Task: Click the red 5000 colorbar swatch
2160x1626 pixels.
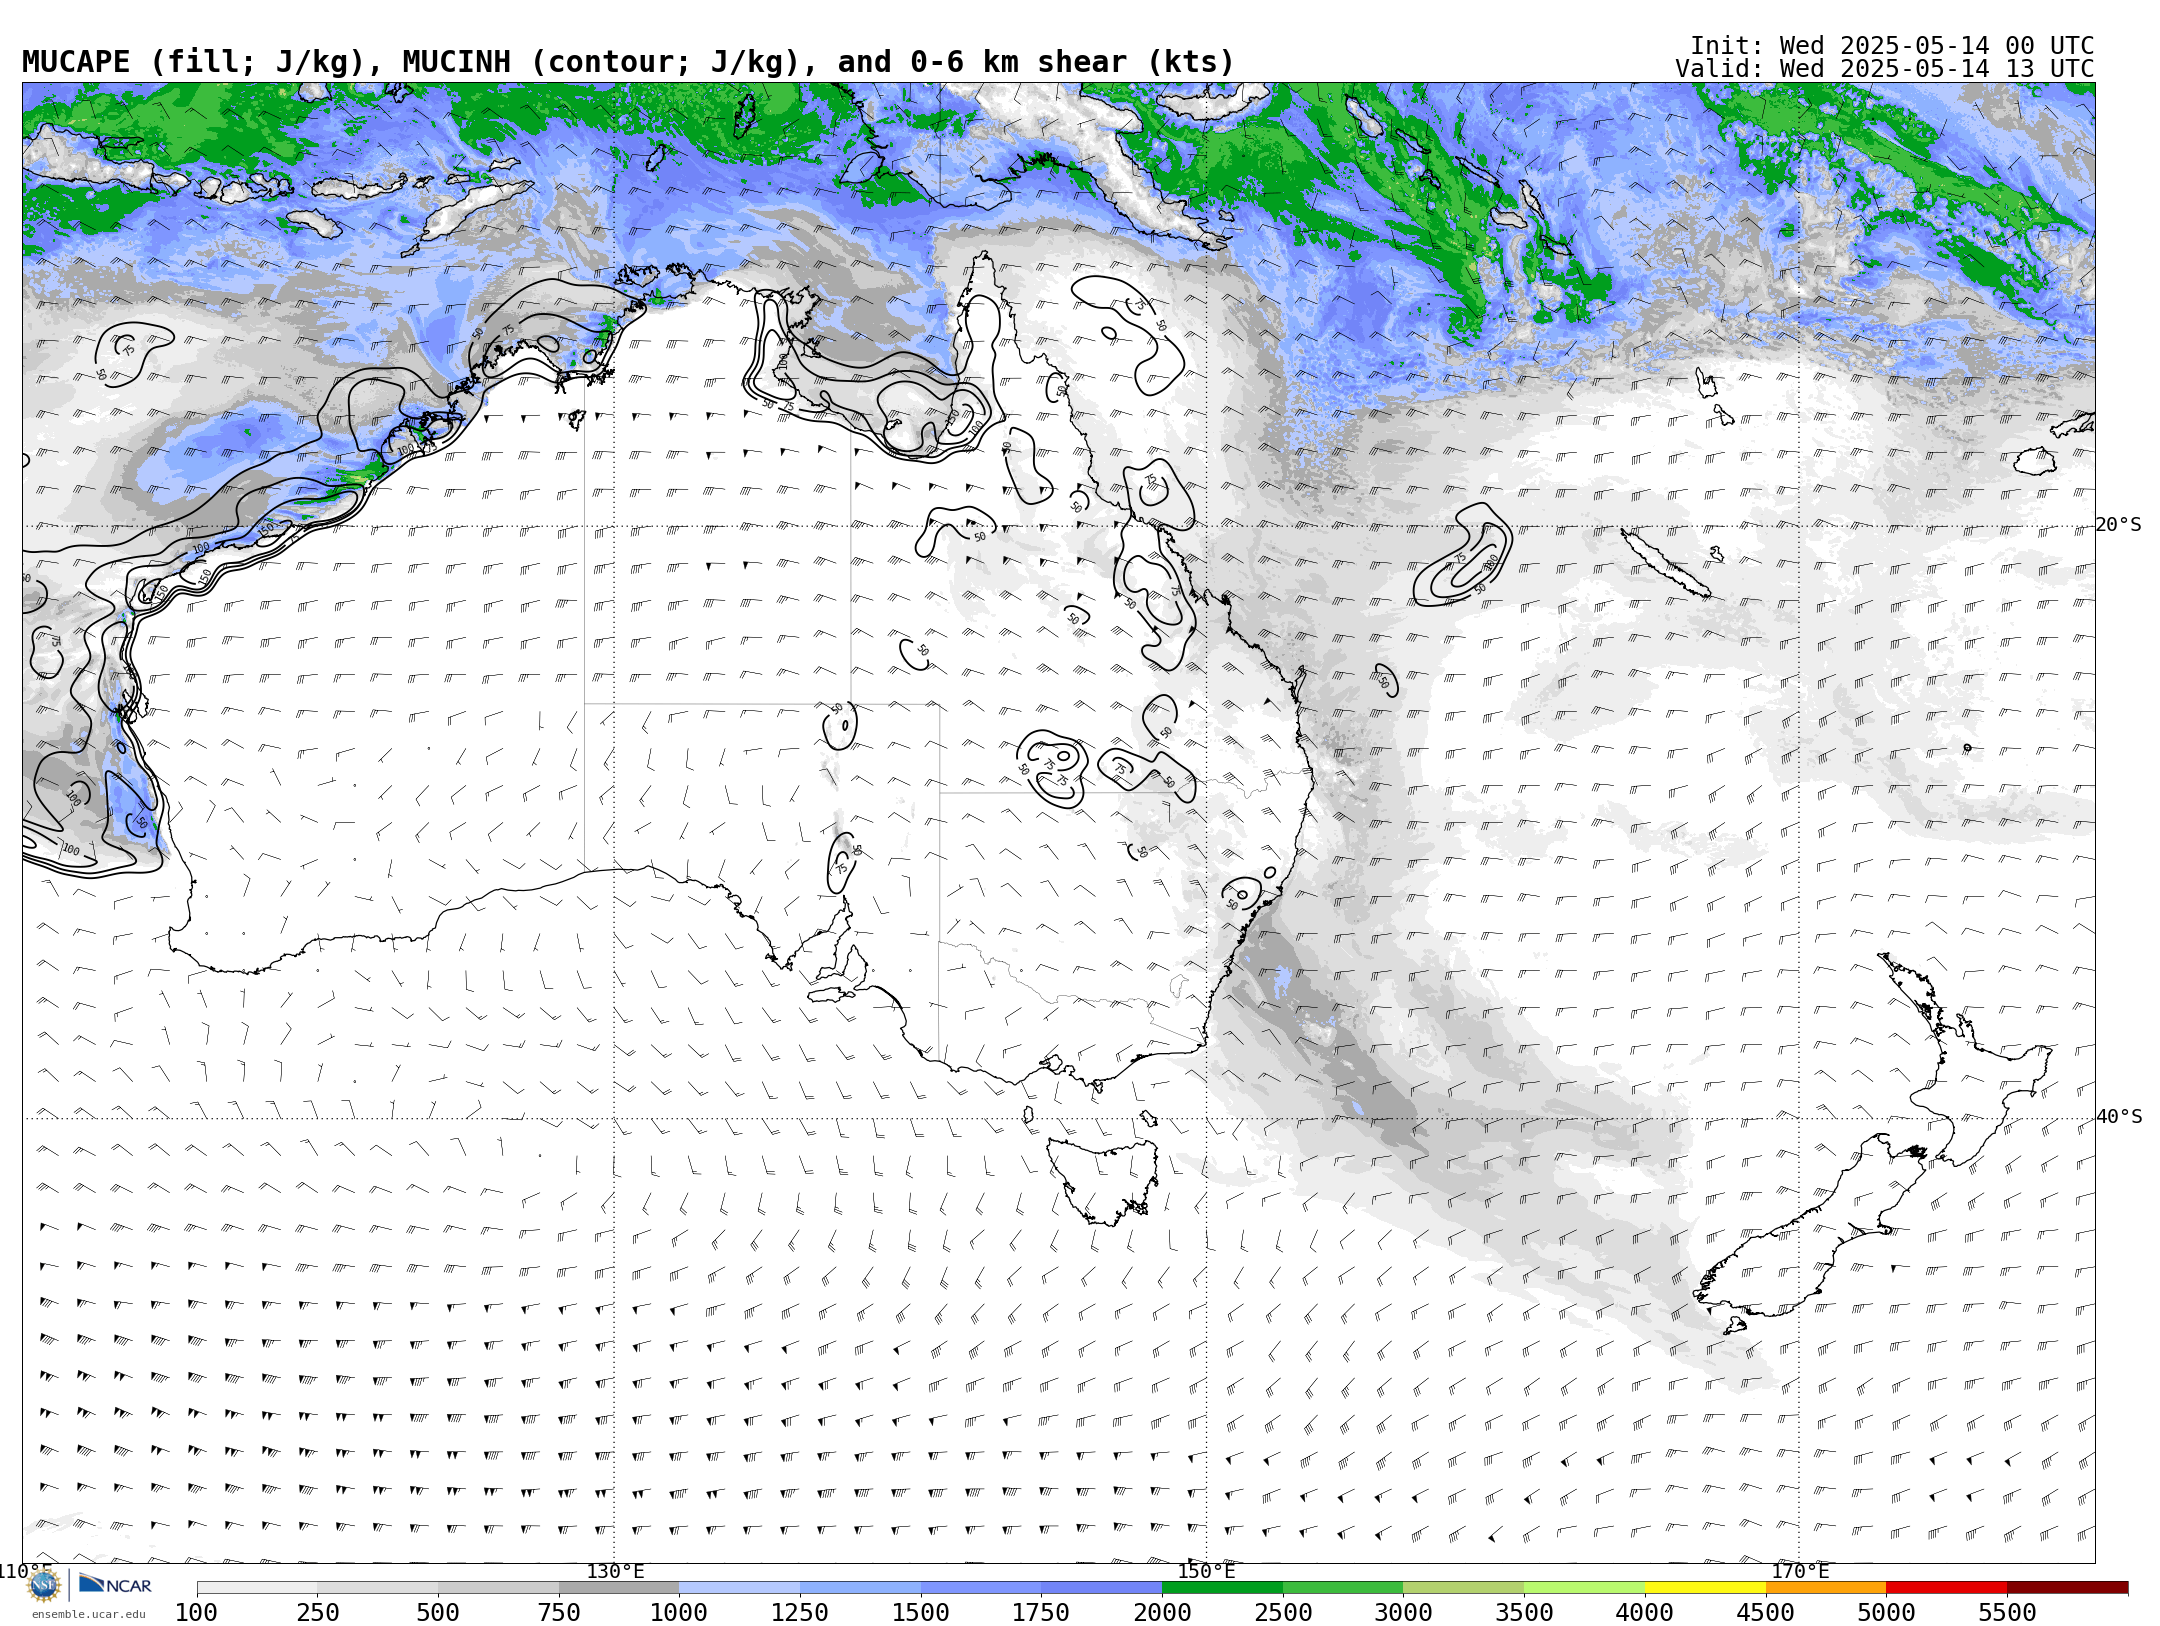Action: pos(1946,1588)
